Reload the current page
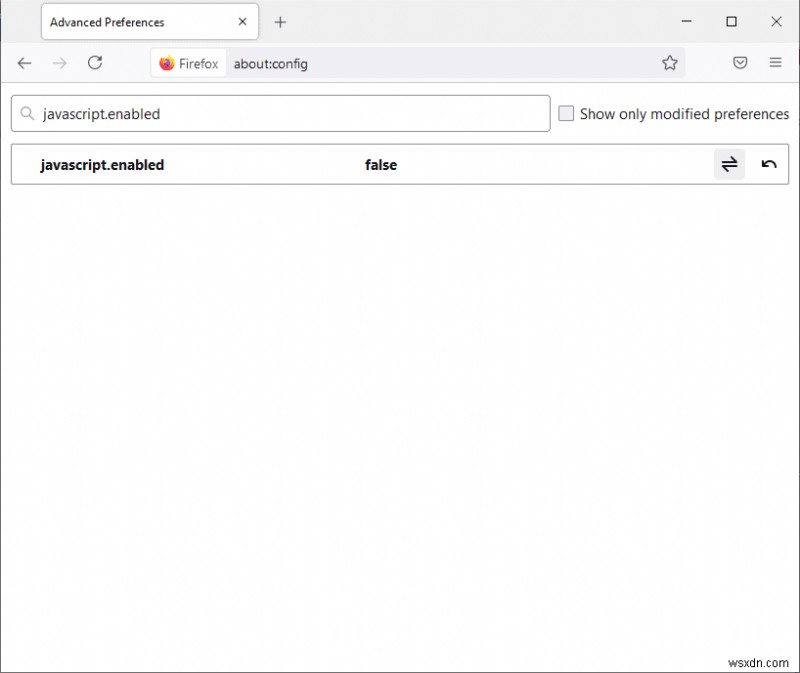This screenshot has width=800, height=673. [x=95, y=63]
